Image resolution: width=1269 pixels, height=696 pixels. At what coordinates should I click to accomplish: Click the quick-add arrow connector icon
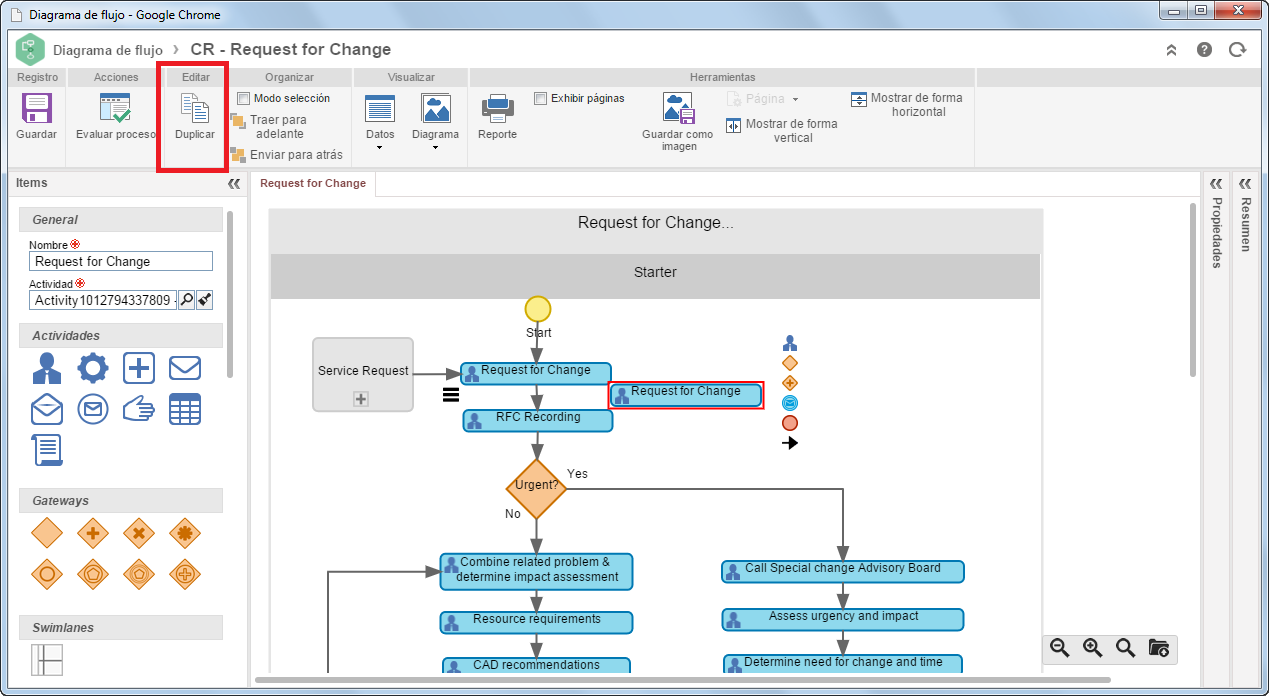click(x=790, y=442)
